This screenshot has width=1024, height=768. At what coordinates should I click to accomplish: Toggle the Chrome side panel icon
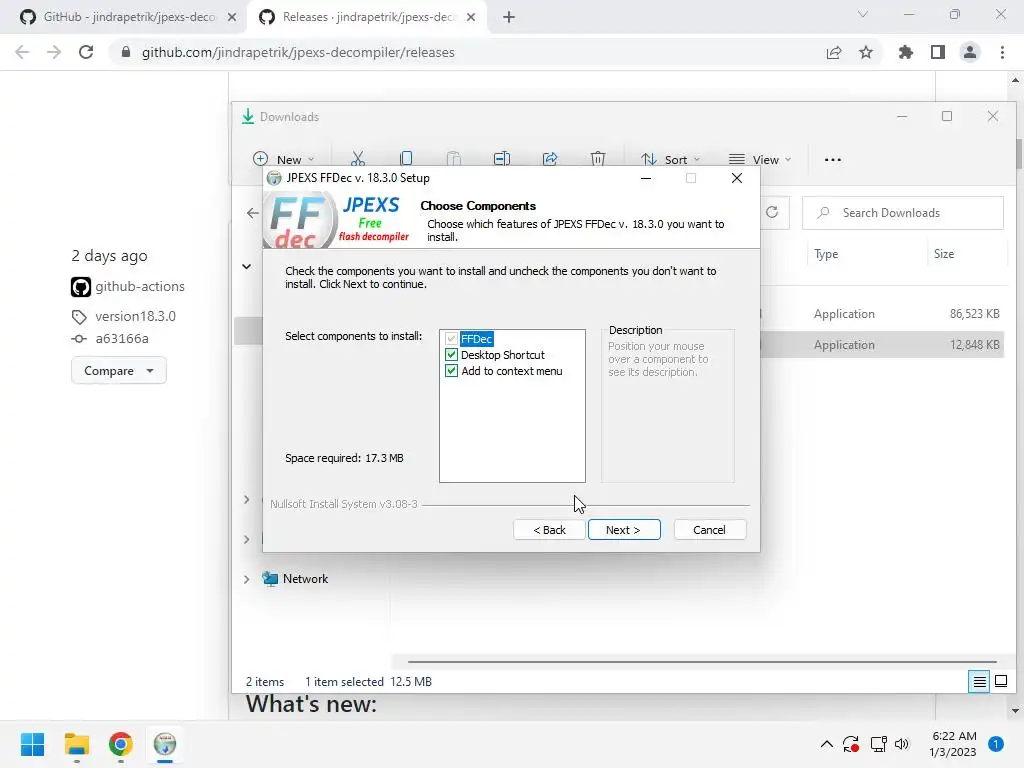click(x=938, y=52)
